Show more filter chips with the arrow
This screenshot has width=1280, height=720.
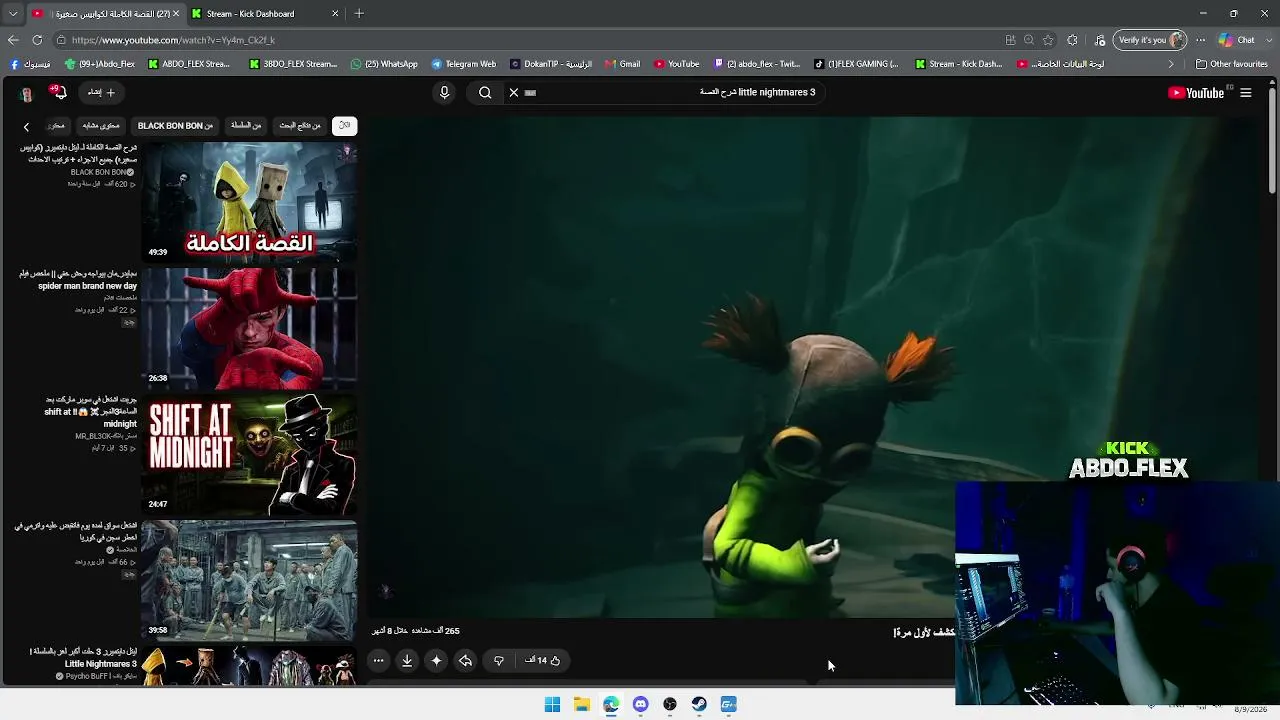(x=26, y=126)
